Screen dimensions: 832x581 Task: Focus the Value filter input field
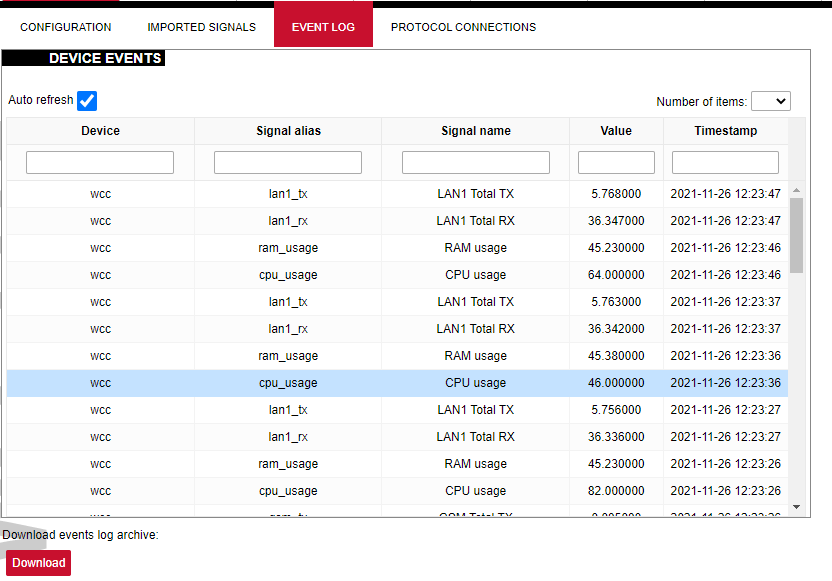pos(616,162)
